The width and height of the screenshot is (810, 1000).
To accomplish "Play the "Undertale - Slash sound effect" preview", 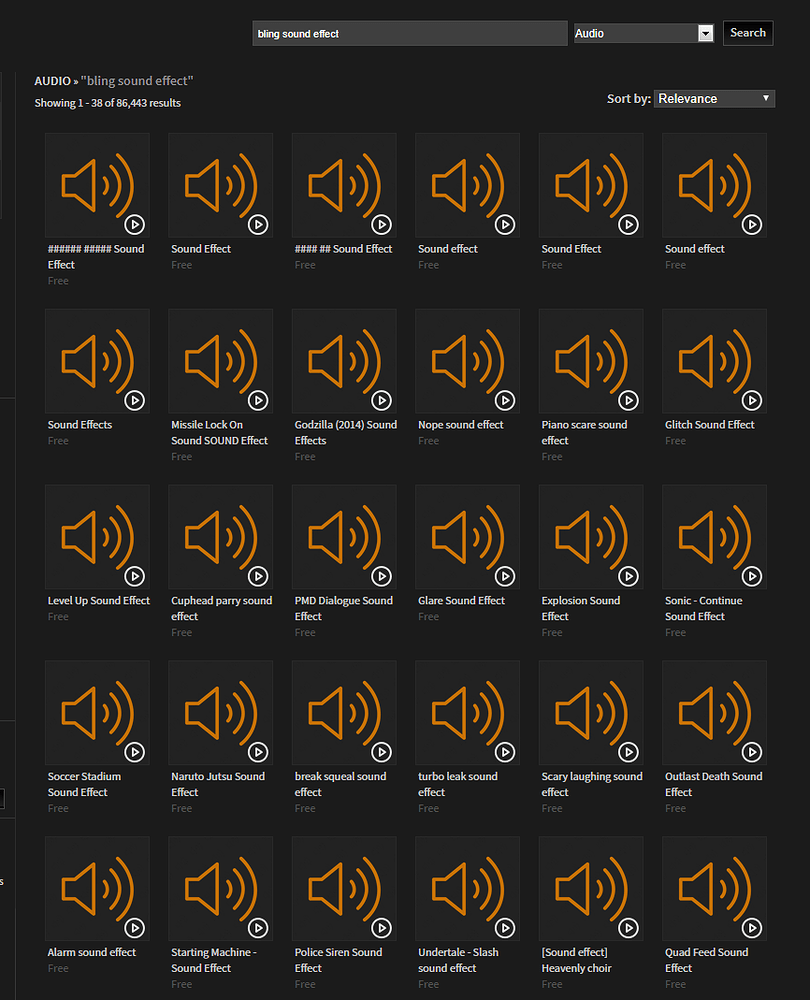I will [x=505, y=928].
